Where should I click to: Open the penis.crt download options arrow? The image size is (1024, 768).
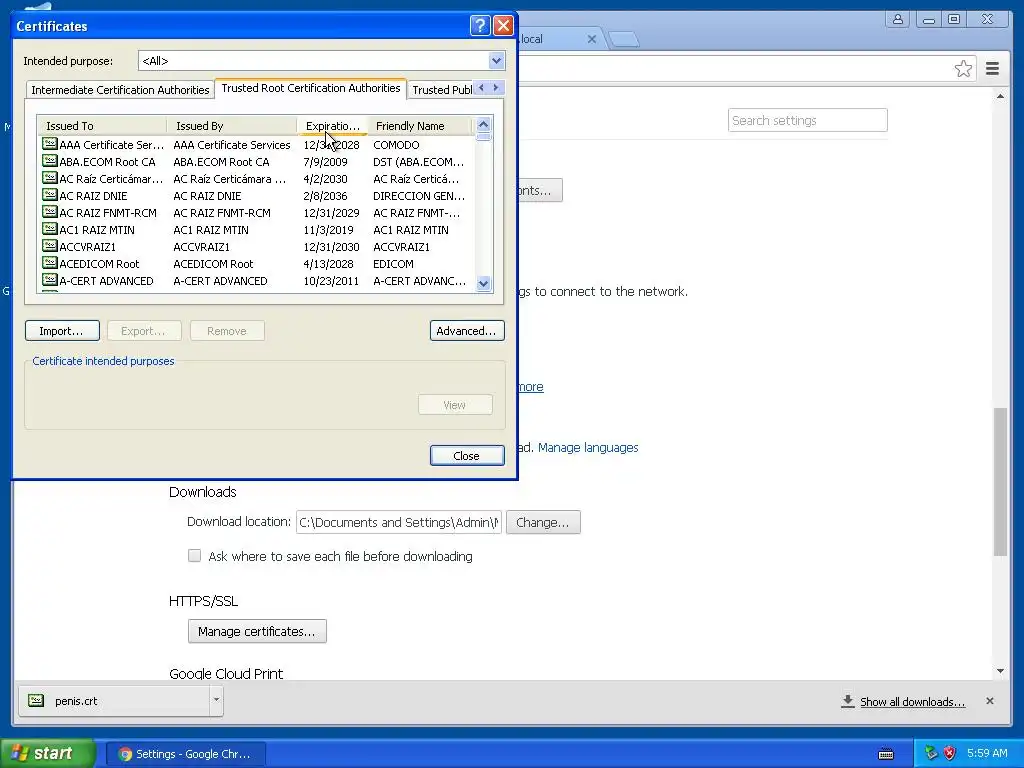(x=216, y=700)
